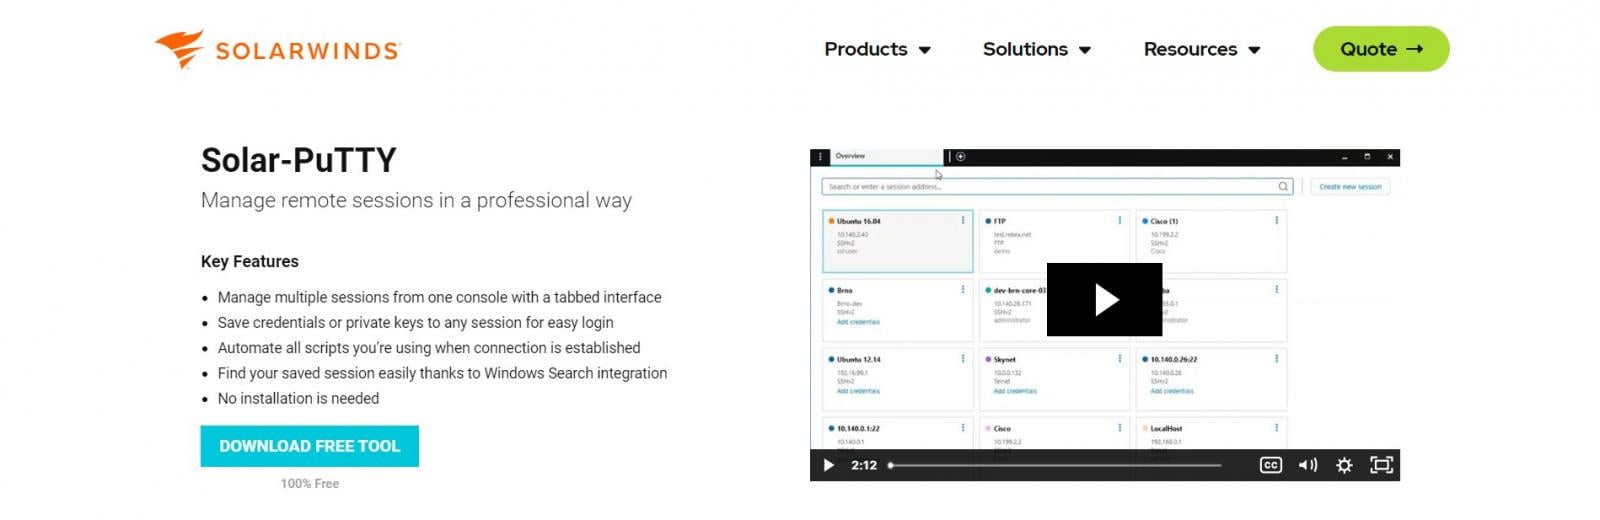Viewport: 1600px width, 520px height.
Task: Click the Skynet session title
Action: click(x=1005, y=359)
